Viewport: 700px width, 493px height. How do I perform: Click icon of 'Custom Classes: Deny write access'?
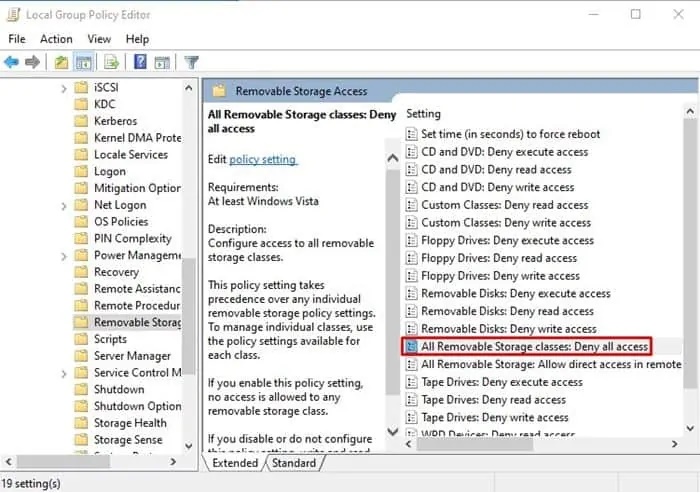(411, 222)
